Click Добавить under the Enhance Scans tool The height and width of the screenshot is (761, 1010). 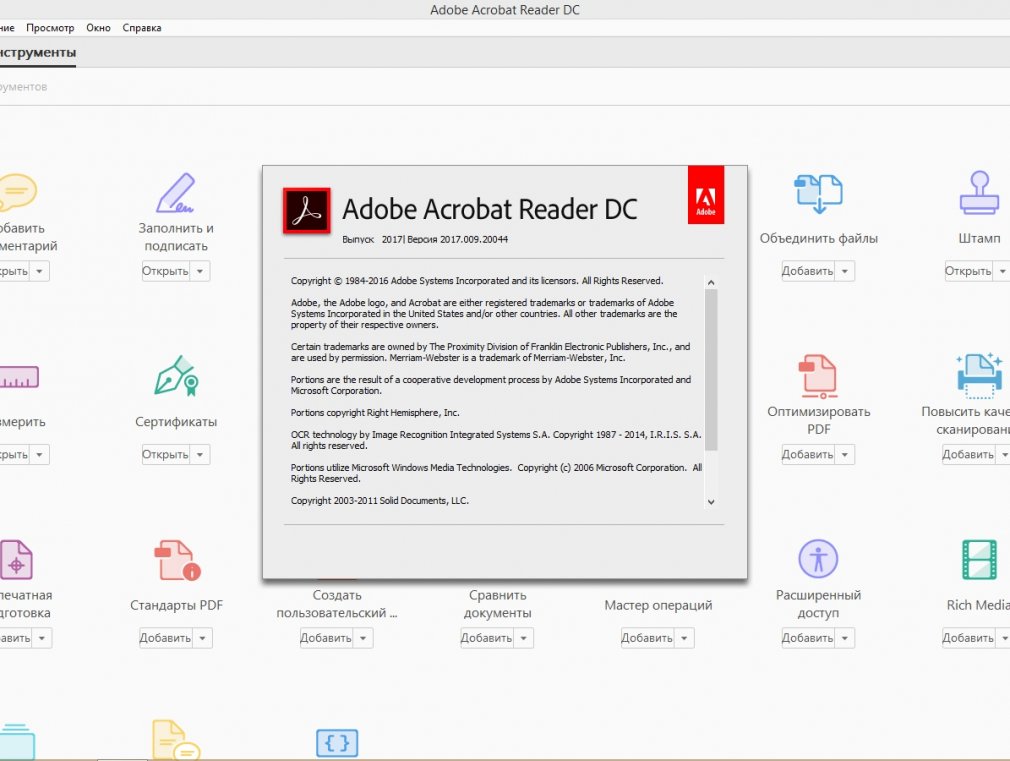point(968,455)
